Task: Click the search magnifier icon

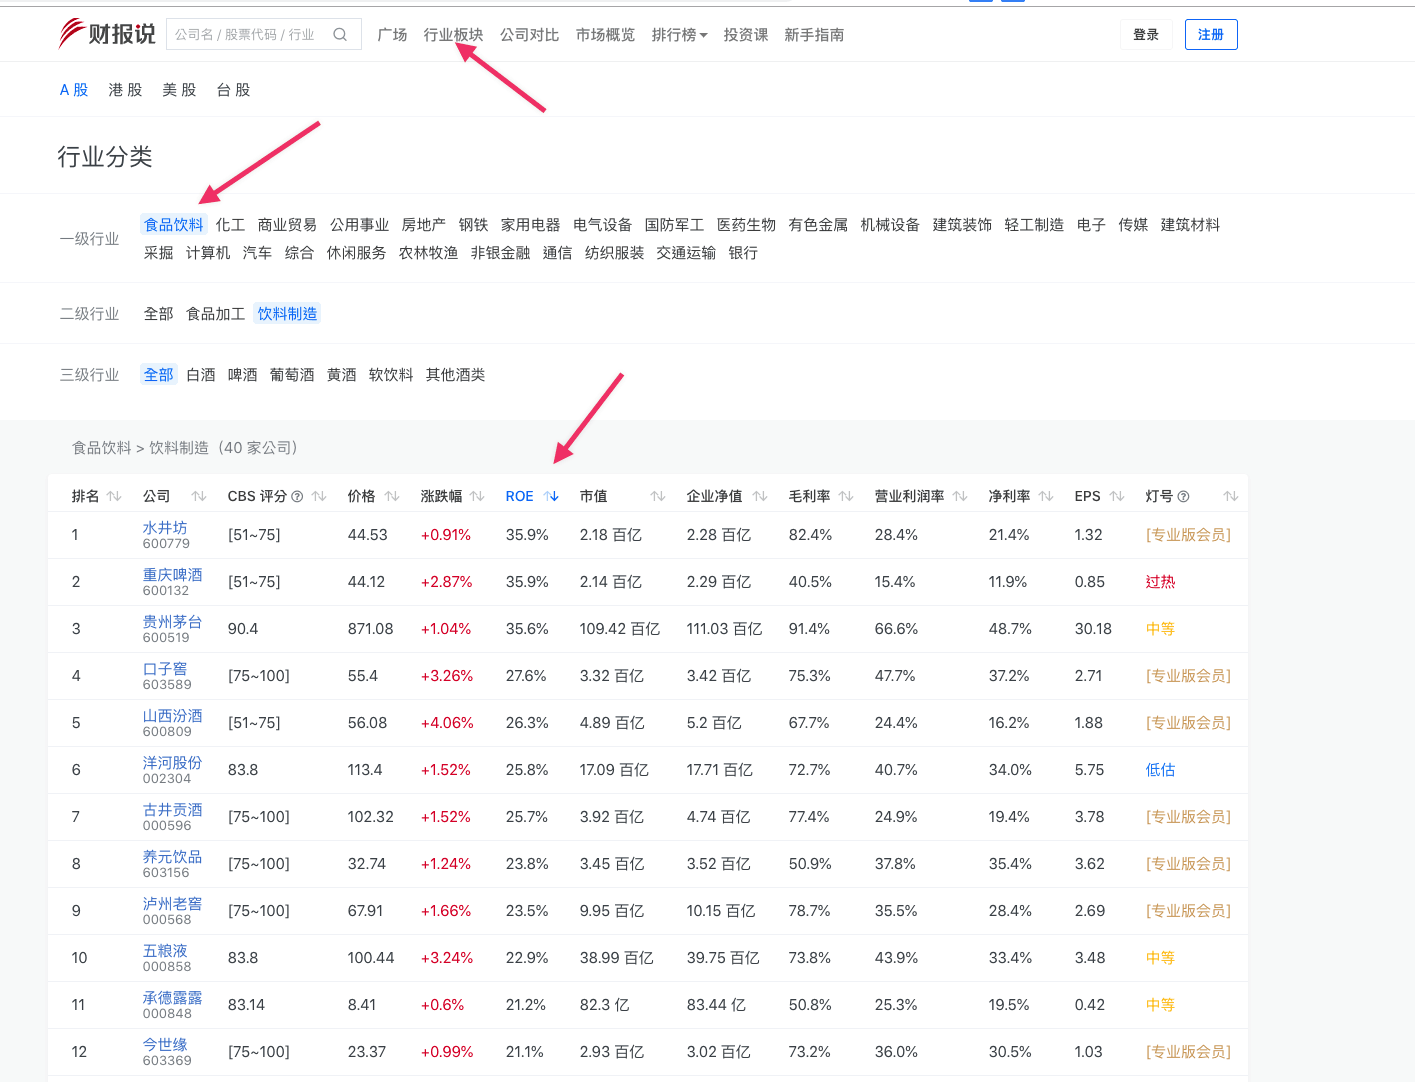Action: pos(340,35)
